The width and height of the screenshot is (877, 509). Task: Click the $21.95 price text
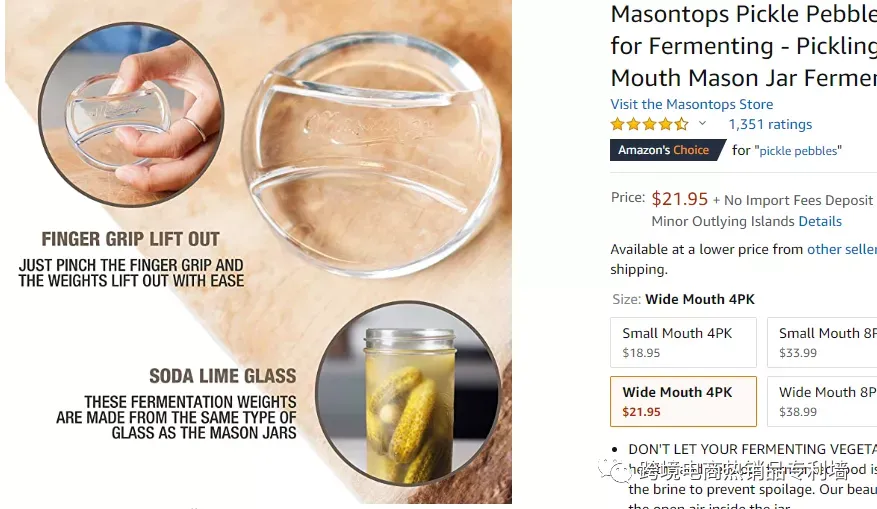(680, 199)
